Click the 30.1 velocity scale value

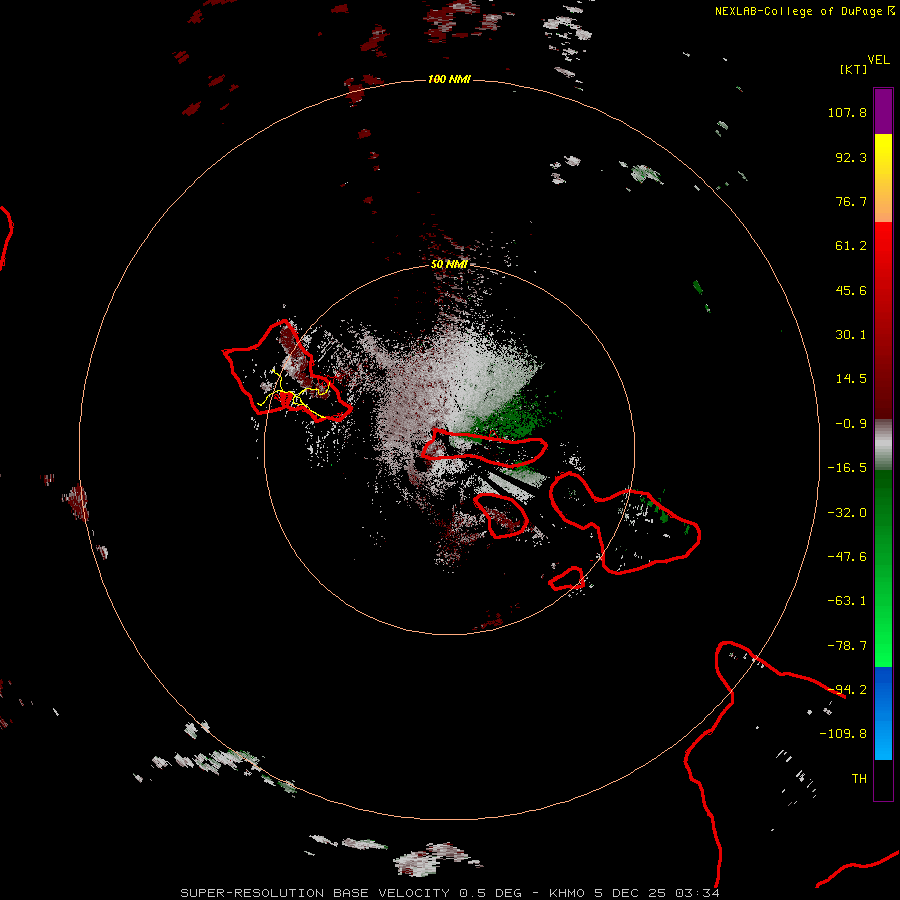[x=851, y=335]
